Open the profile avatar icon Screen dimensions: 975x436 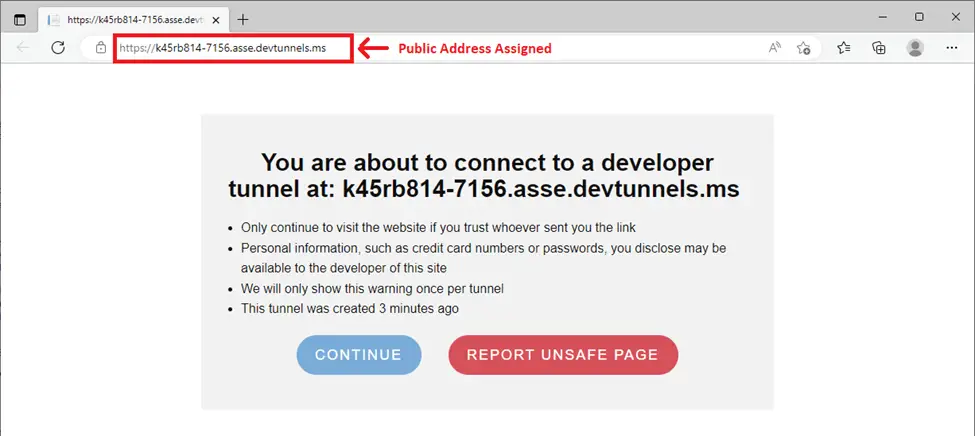[915, 48]
